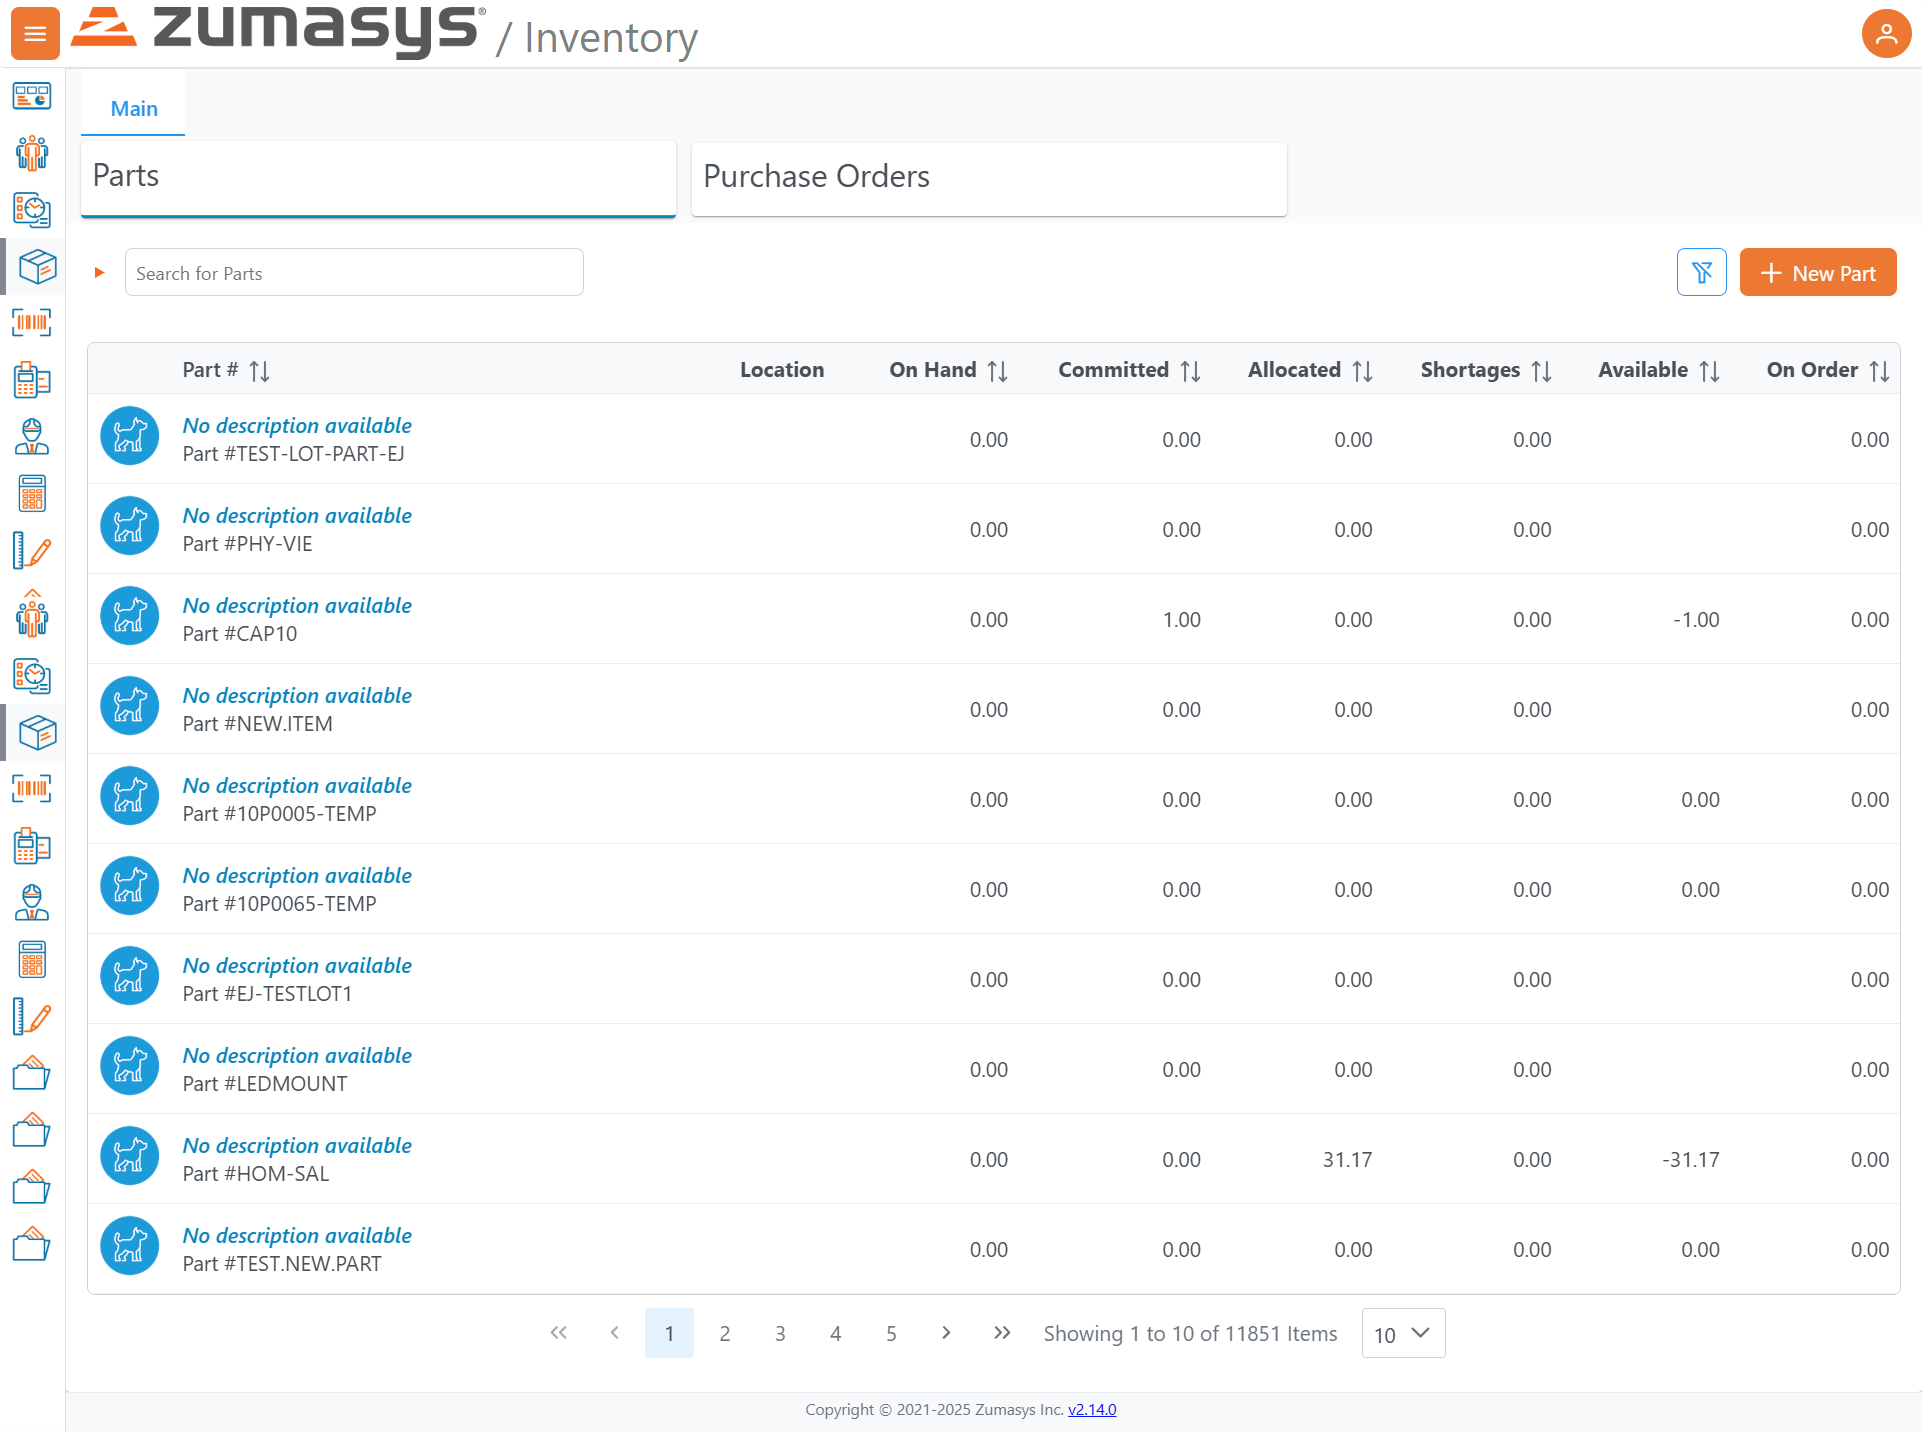Expand the search panel arrow
This screenshot has height=1432, width=1922.
point(99,272)
